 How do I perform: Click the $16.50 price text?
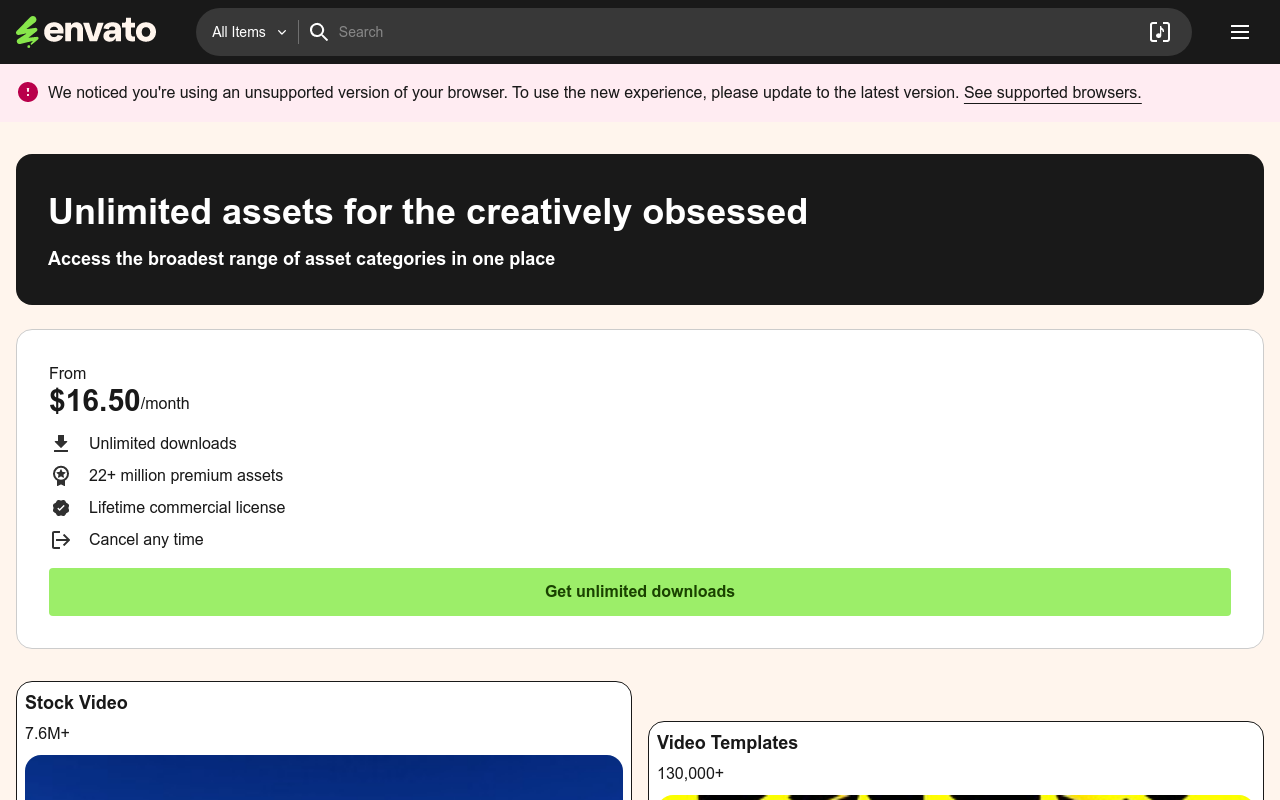click(95, 401)
